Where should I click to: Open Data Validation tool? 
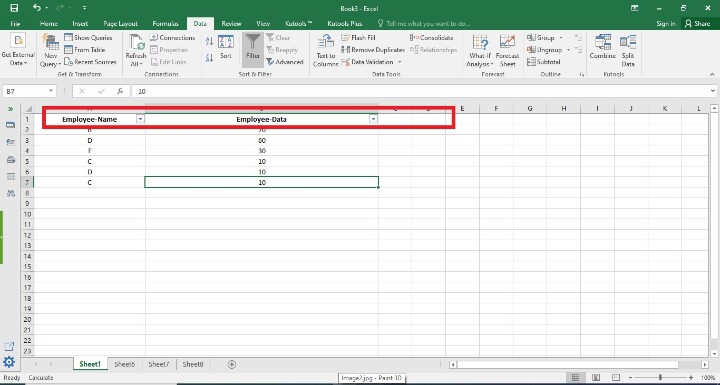368,62
